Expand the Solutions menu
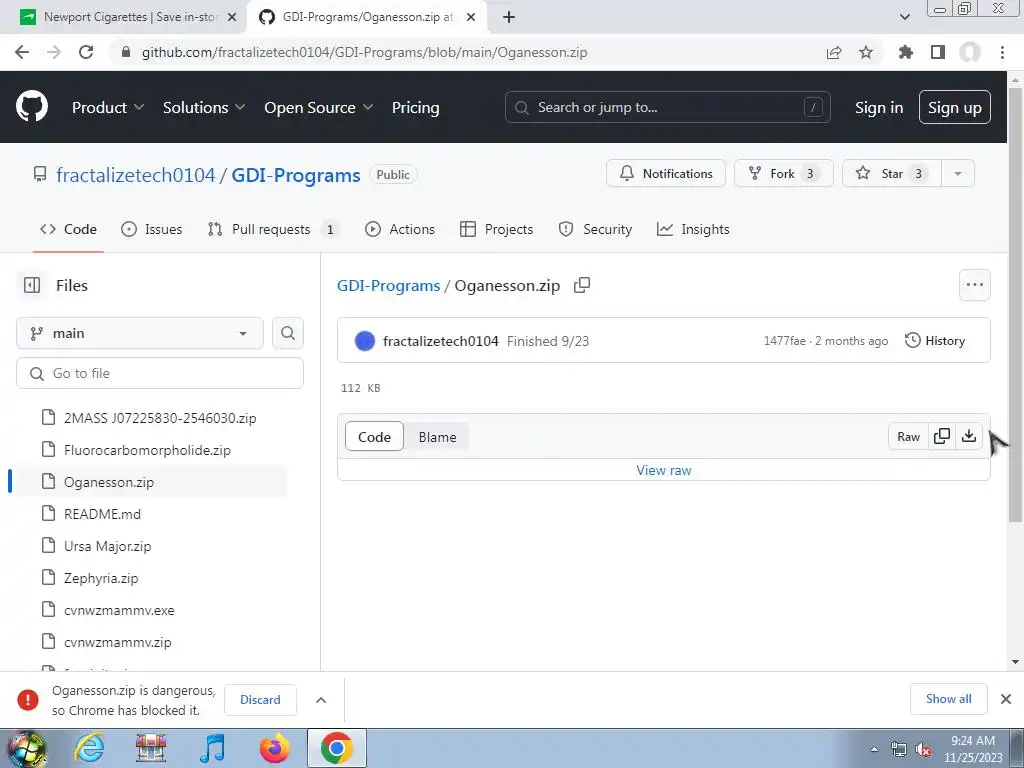The width and height of the screenshot is (1024, 768). click(204, 107)
